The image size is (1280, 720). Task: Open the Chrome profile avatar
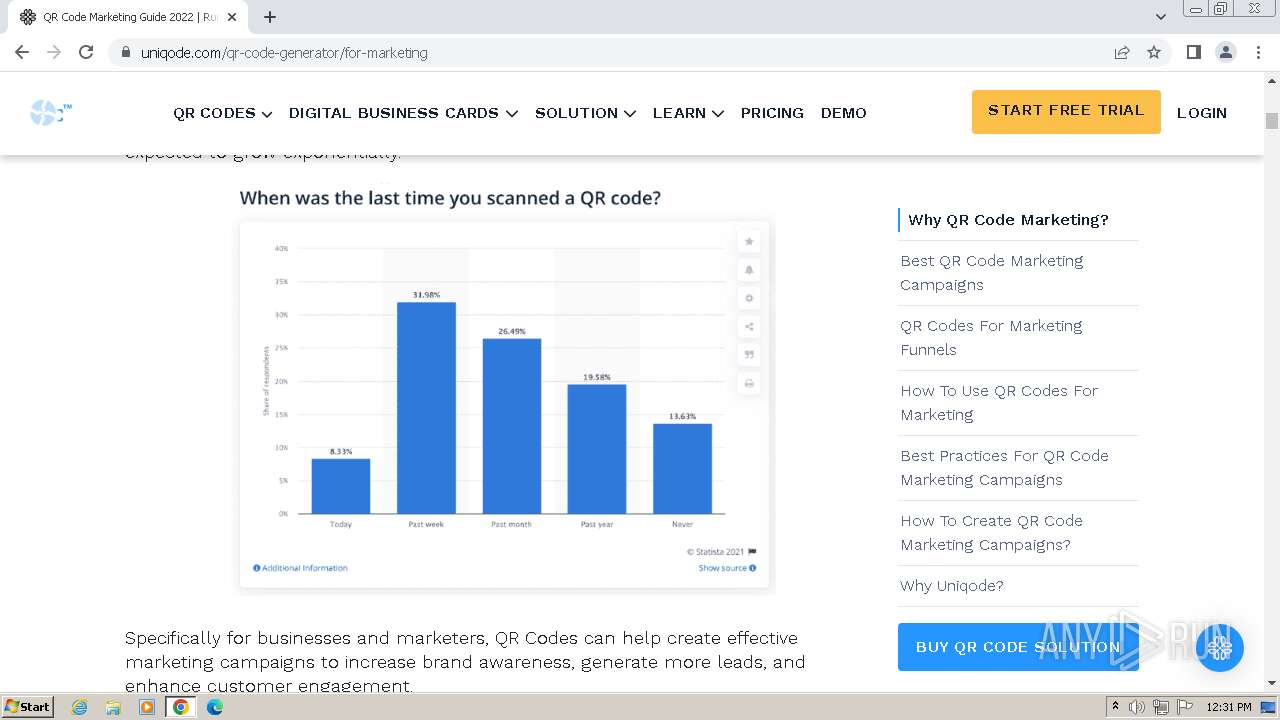[x=1225, y=52]
